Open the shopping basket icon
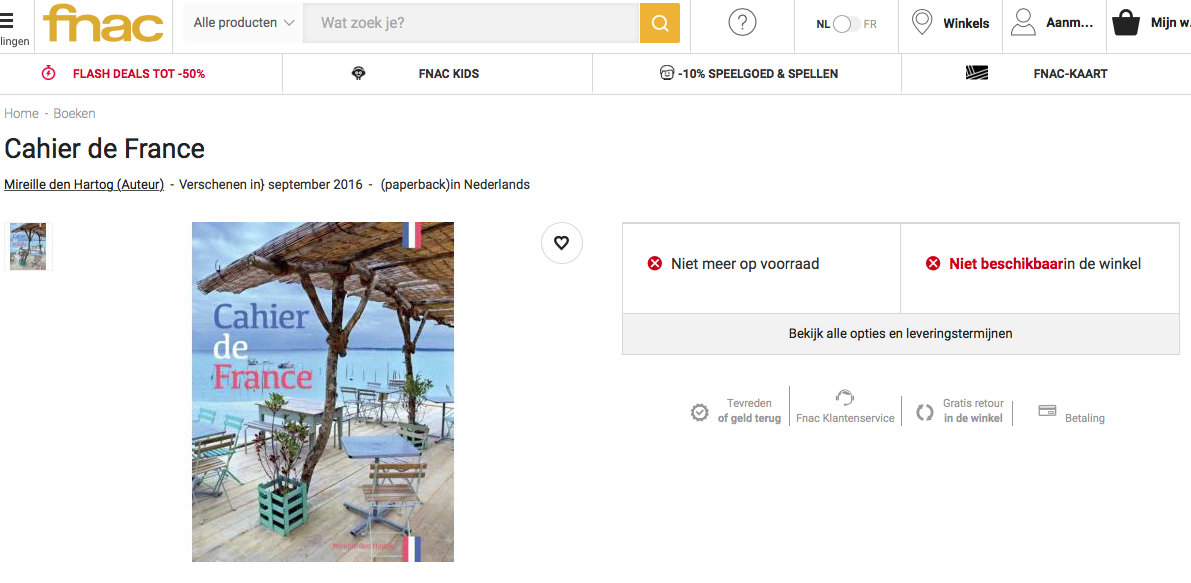Screen dimensions: 1191x583 [x=1126, y=23]
